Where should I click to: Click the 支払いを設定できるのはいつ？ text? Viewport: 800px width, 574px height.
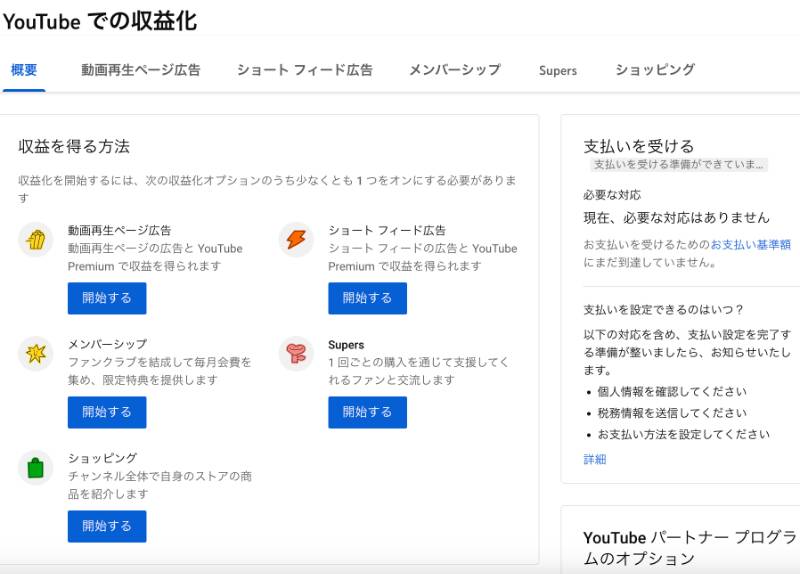(x=664, y=310)
